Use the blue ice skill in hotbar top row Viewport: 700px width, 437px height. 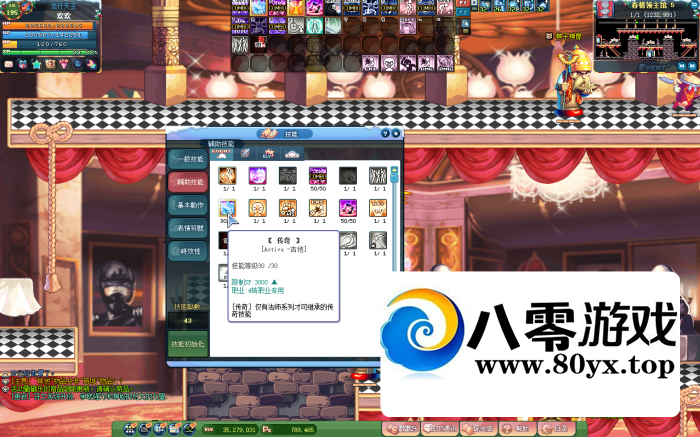coord(258,8)
